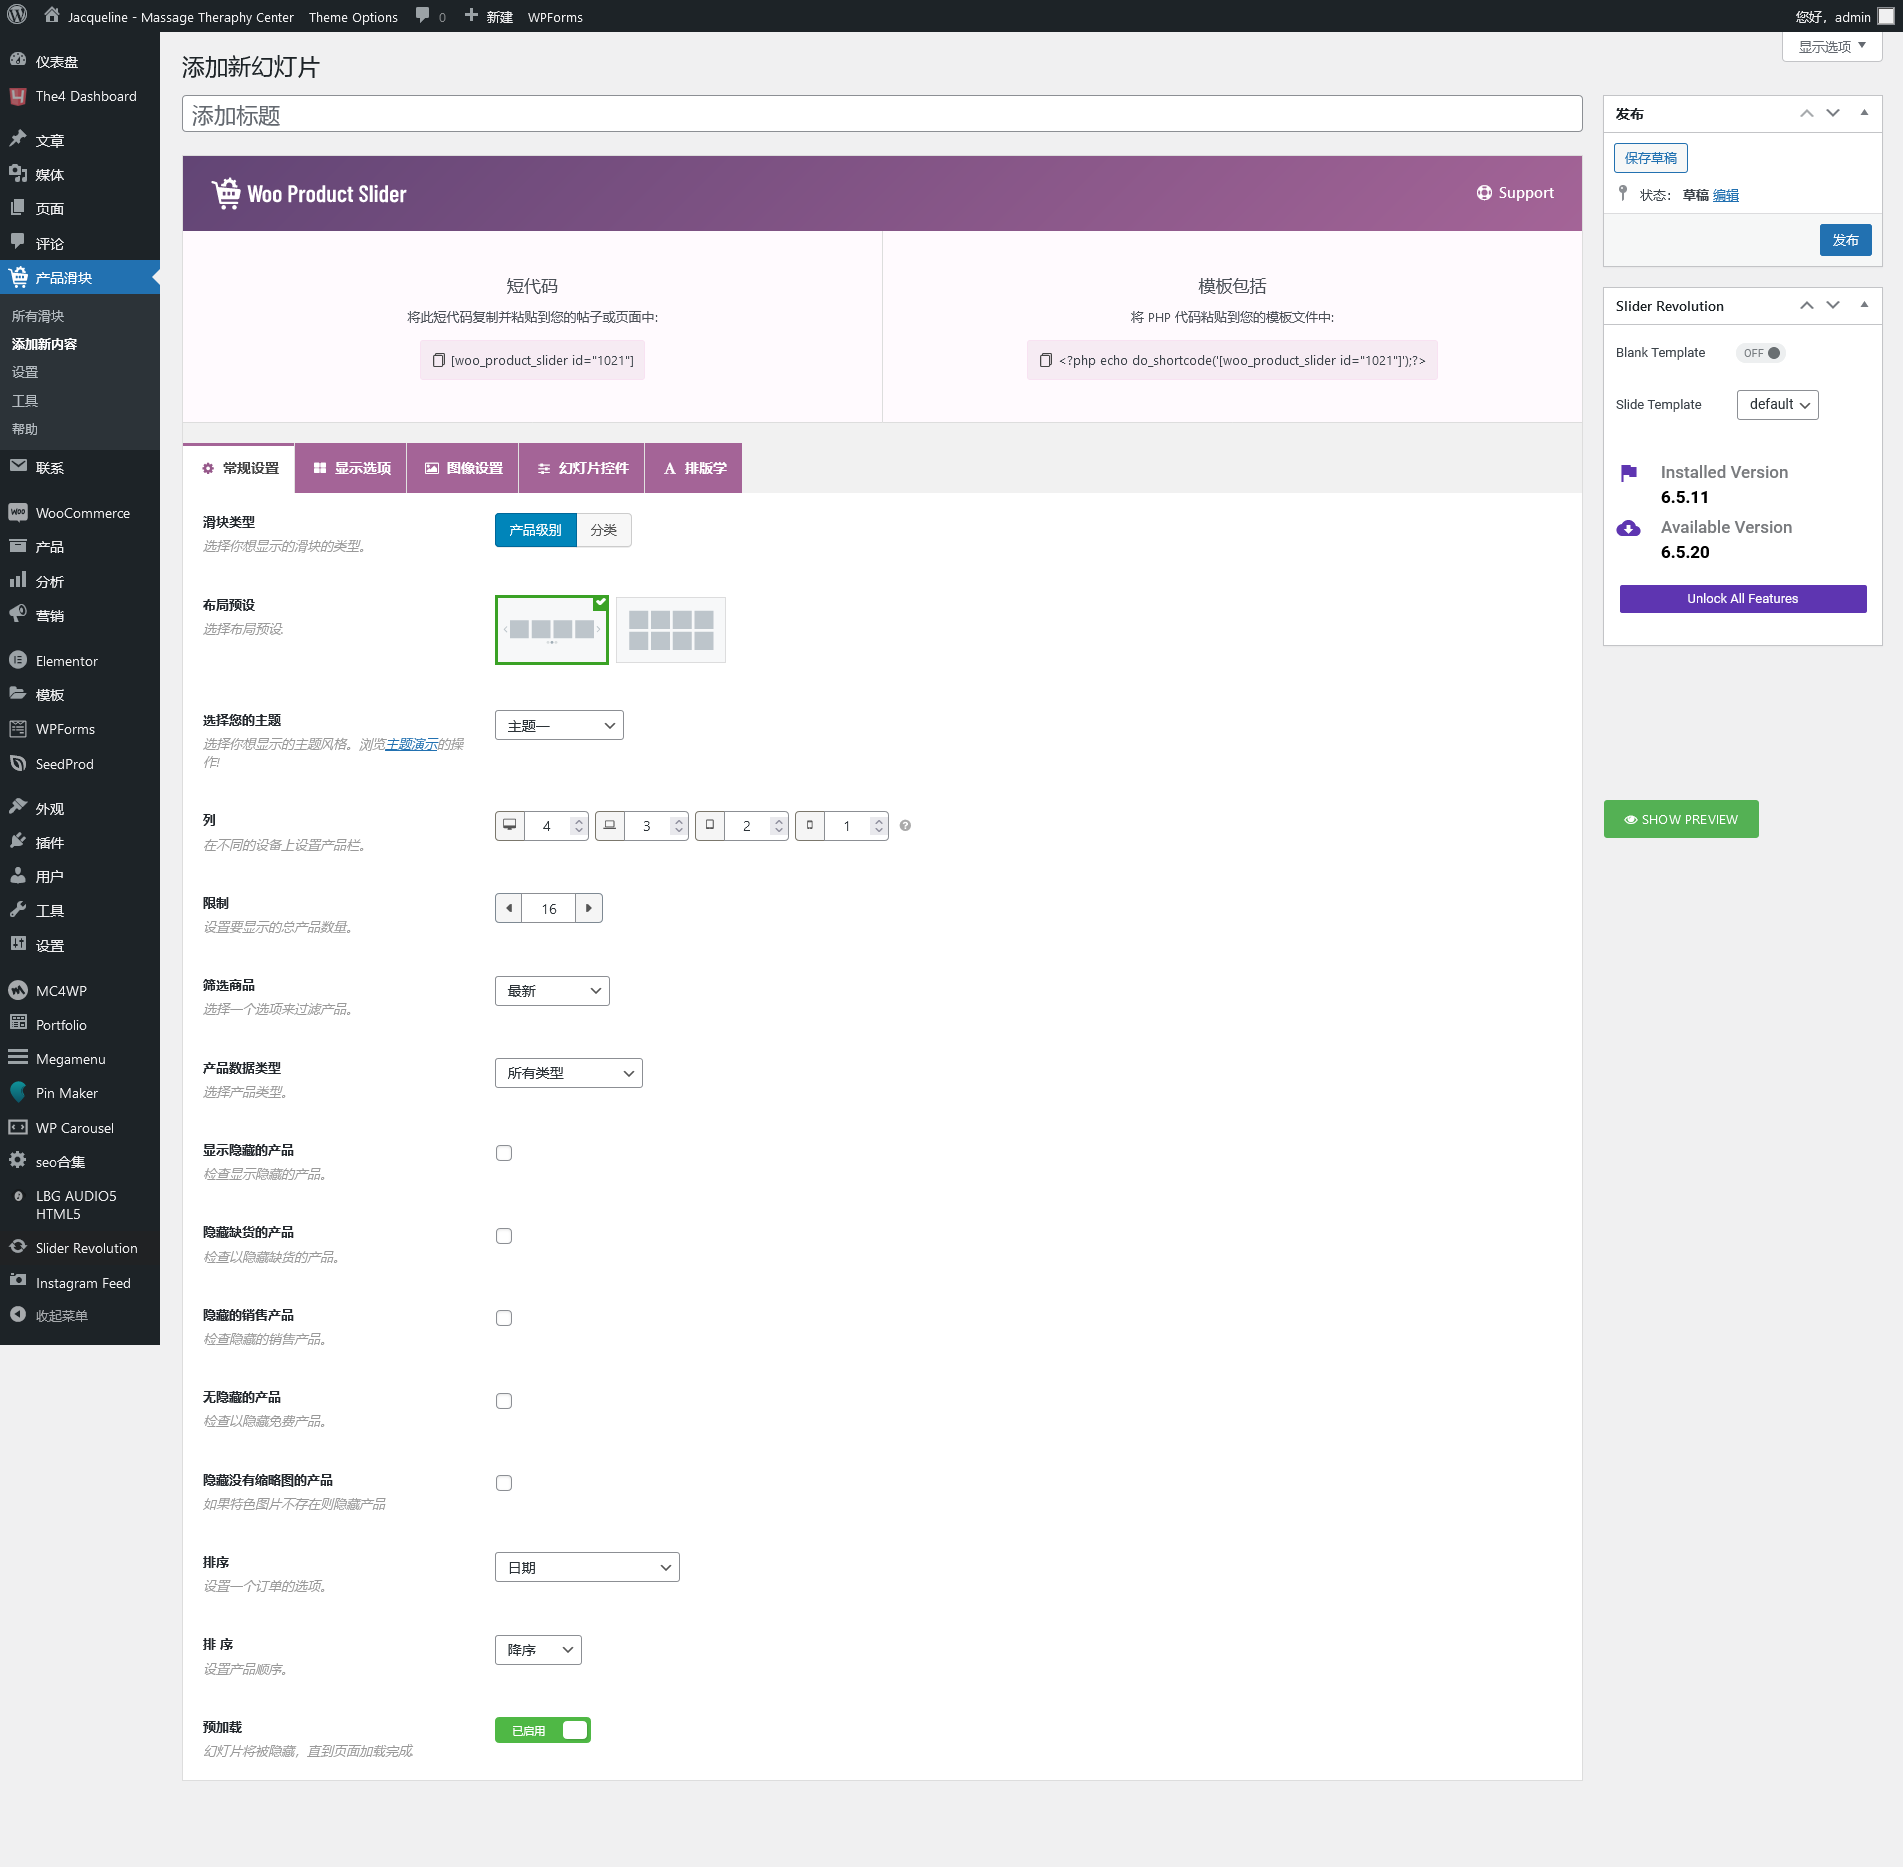Switch to the 图像设置 tab
This screenshot has width=1903, height=1867.
pos(463,468)
